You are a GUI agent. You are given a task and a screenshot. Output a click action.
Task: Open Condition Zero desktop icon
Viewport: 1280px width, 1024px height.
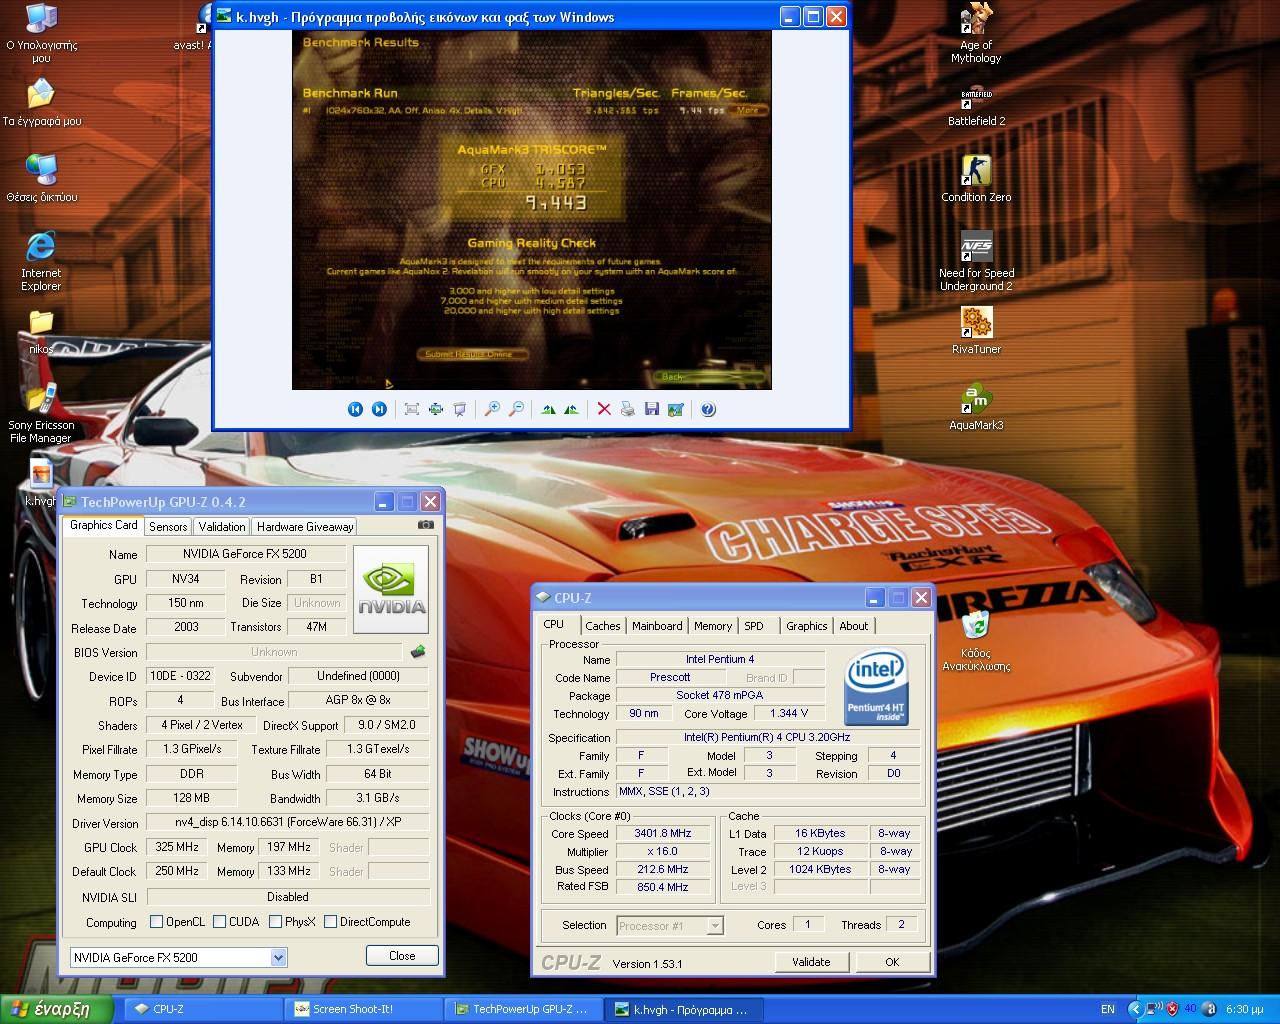(976, 179)
